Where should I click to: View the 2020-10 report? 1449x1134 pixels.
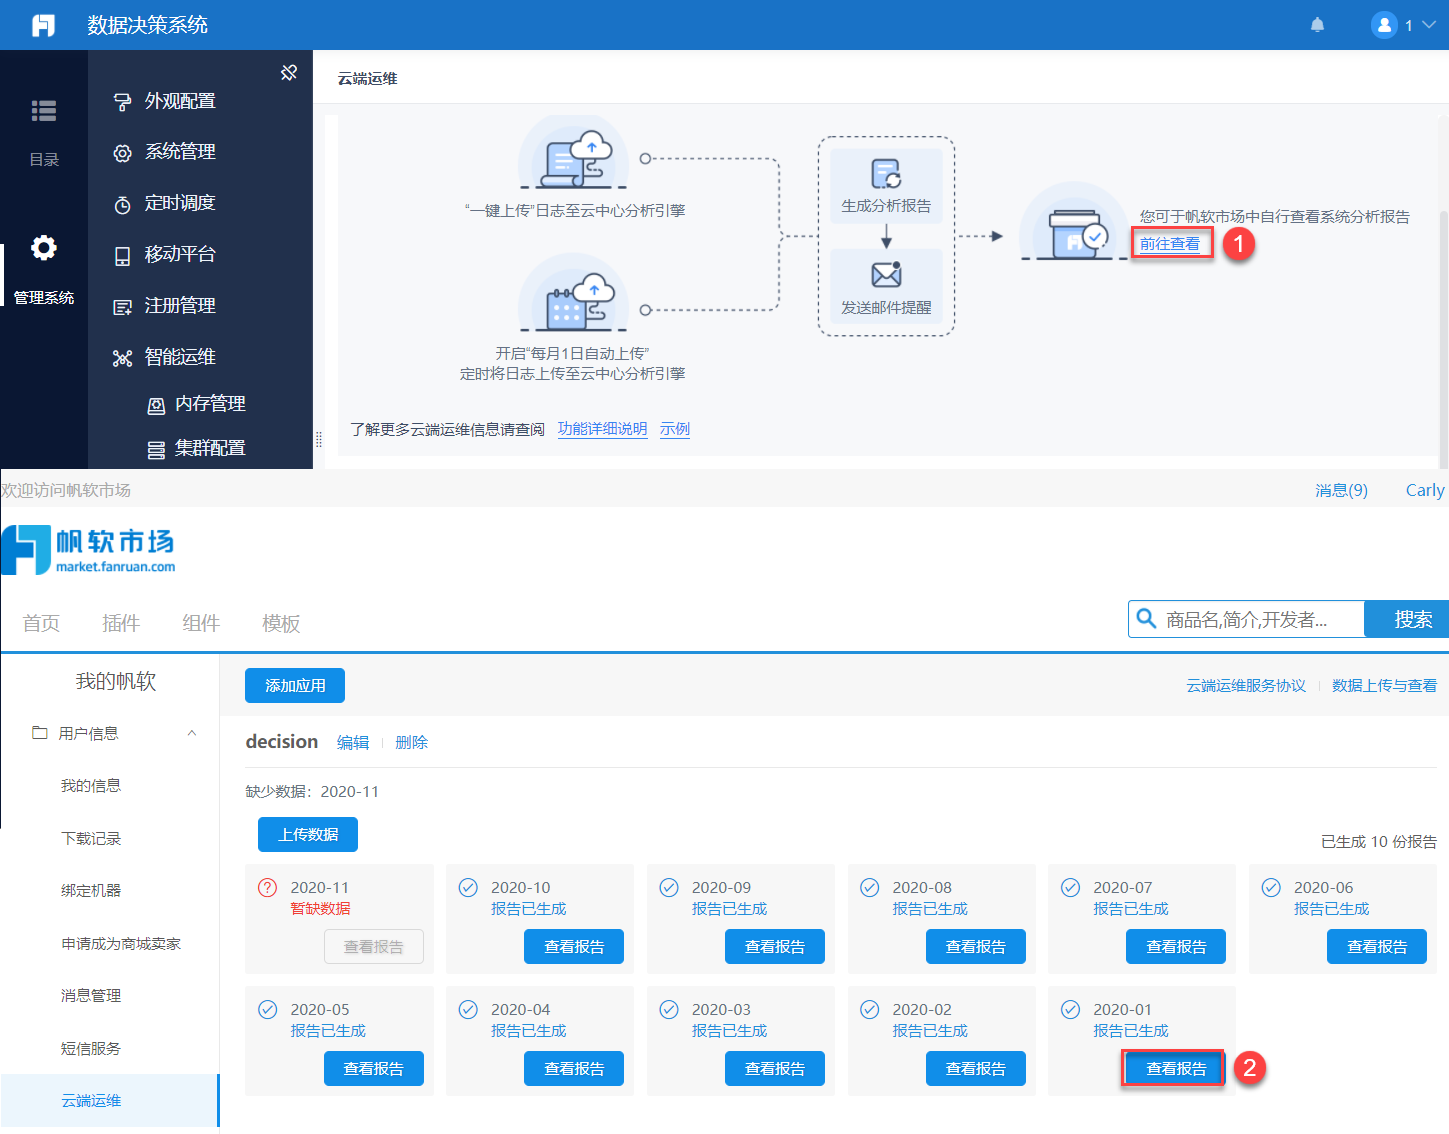574,947
